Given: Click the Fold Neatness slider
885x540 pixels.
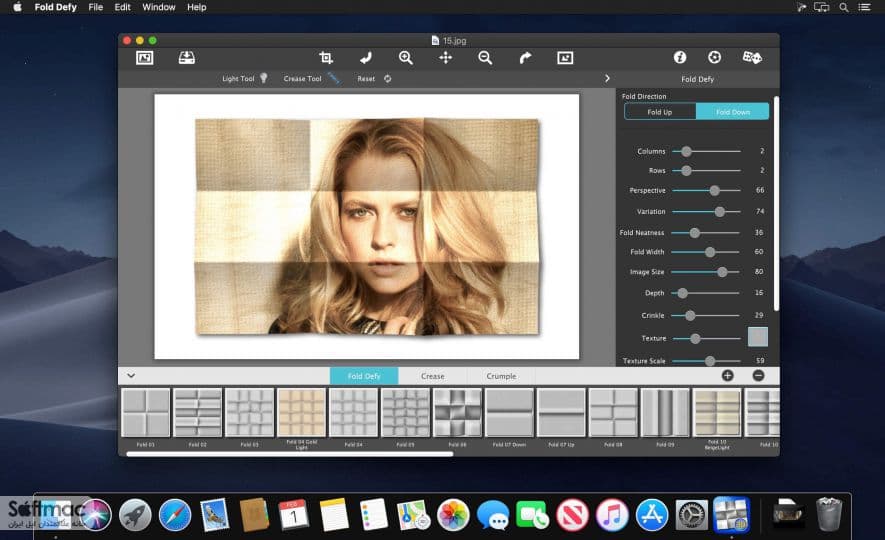Looking at the screenshot, I should point(706,232).
